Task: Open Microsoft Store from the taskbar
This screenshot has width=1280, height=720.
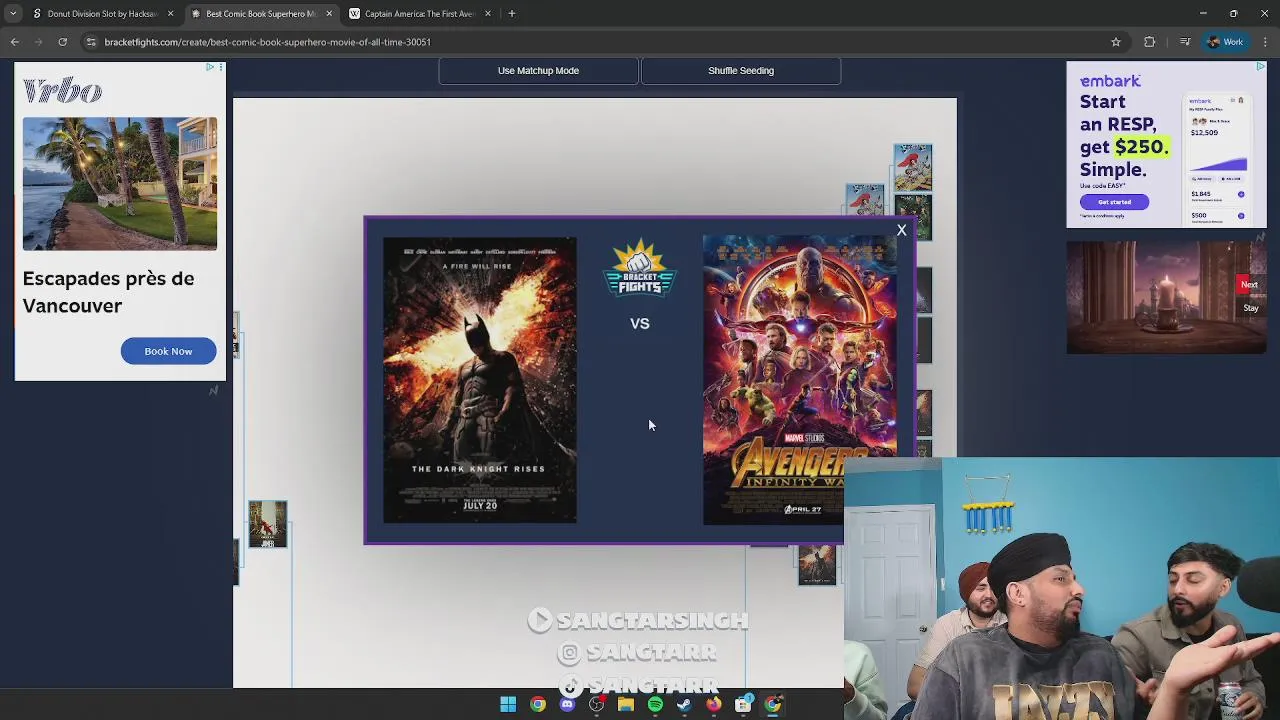Action: point(743,705)
